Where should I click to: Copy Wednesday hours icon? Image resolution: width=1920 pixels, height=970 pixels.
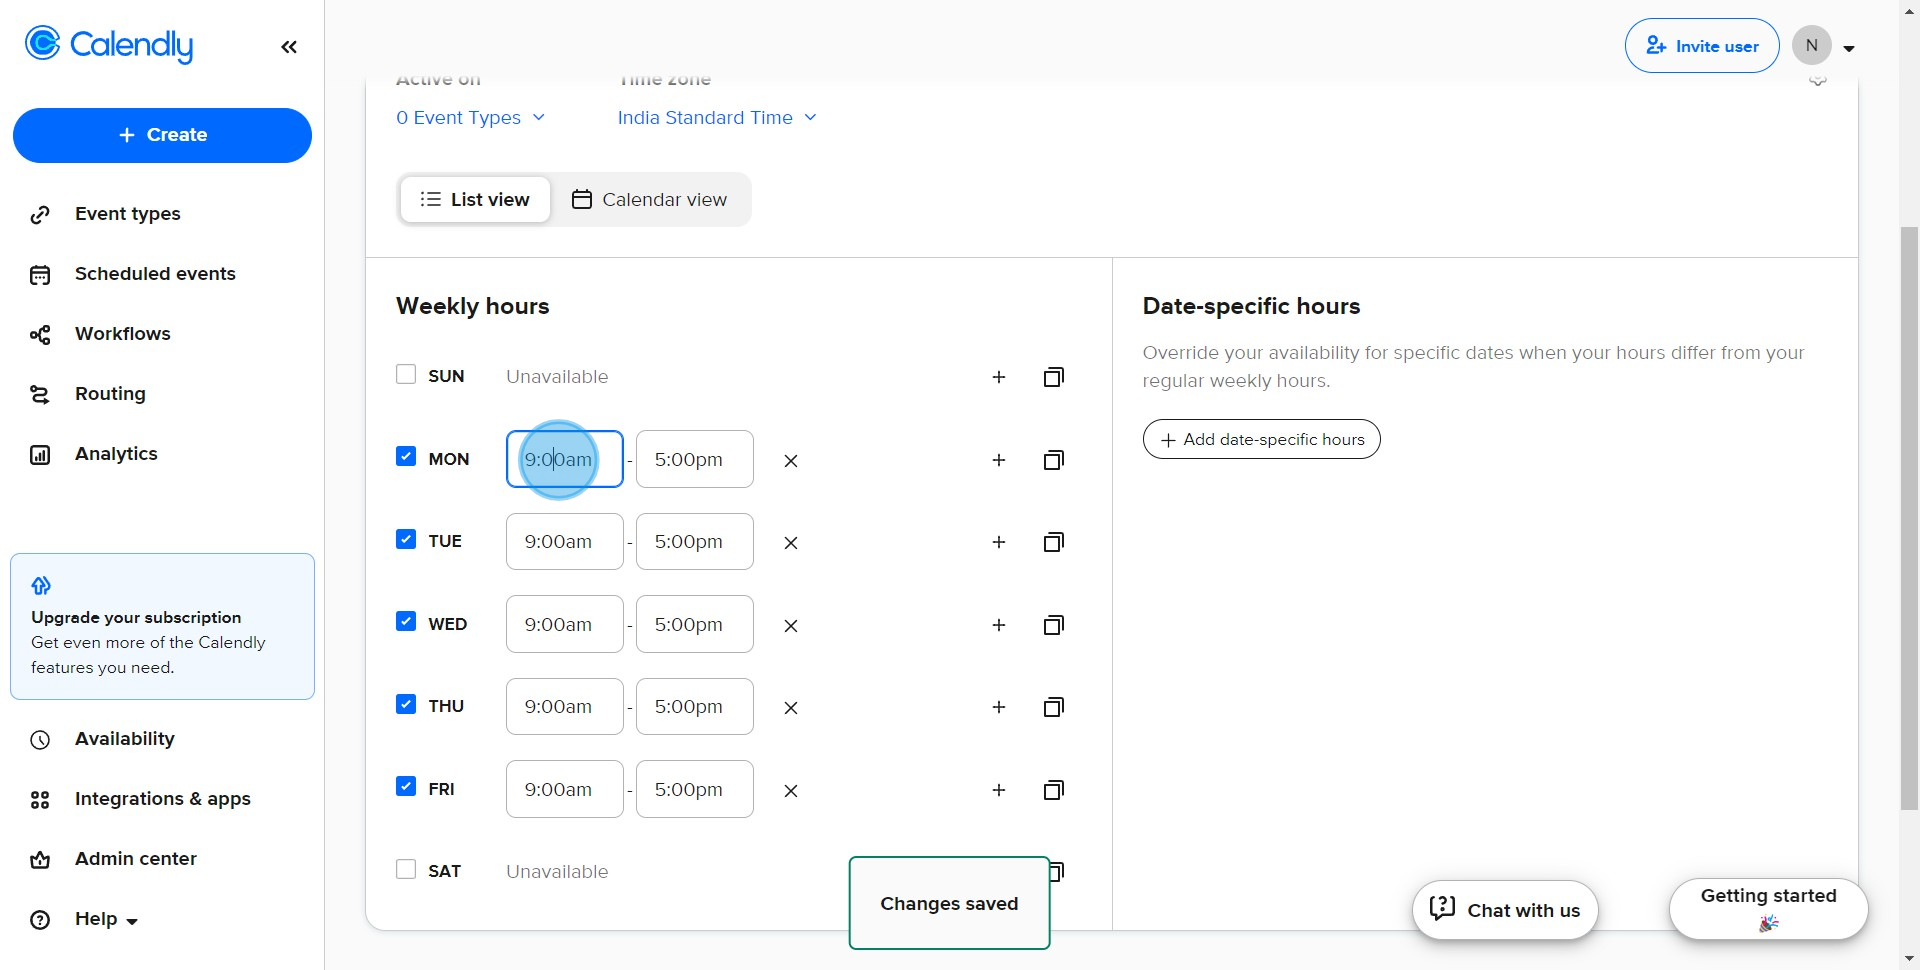pyautogui.click(x=1053, y=625)
